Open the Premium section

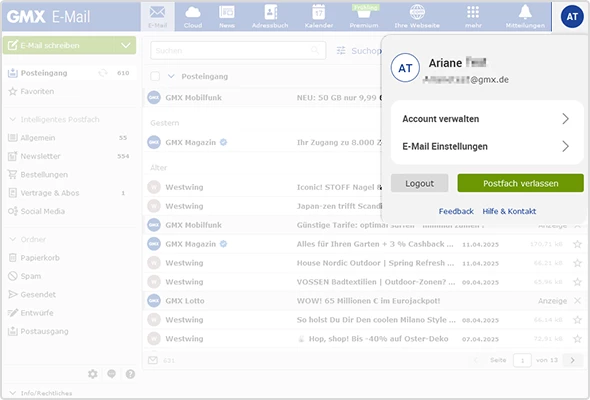click(x=363, y=17)
